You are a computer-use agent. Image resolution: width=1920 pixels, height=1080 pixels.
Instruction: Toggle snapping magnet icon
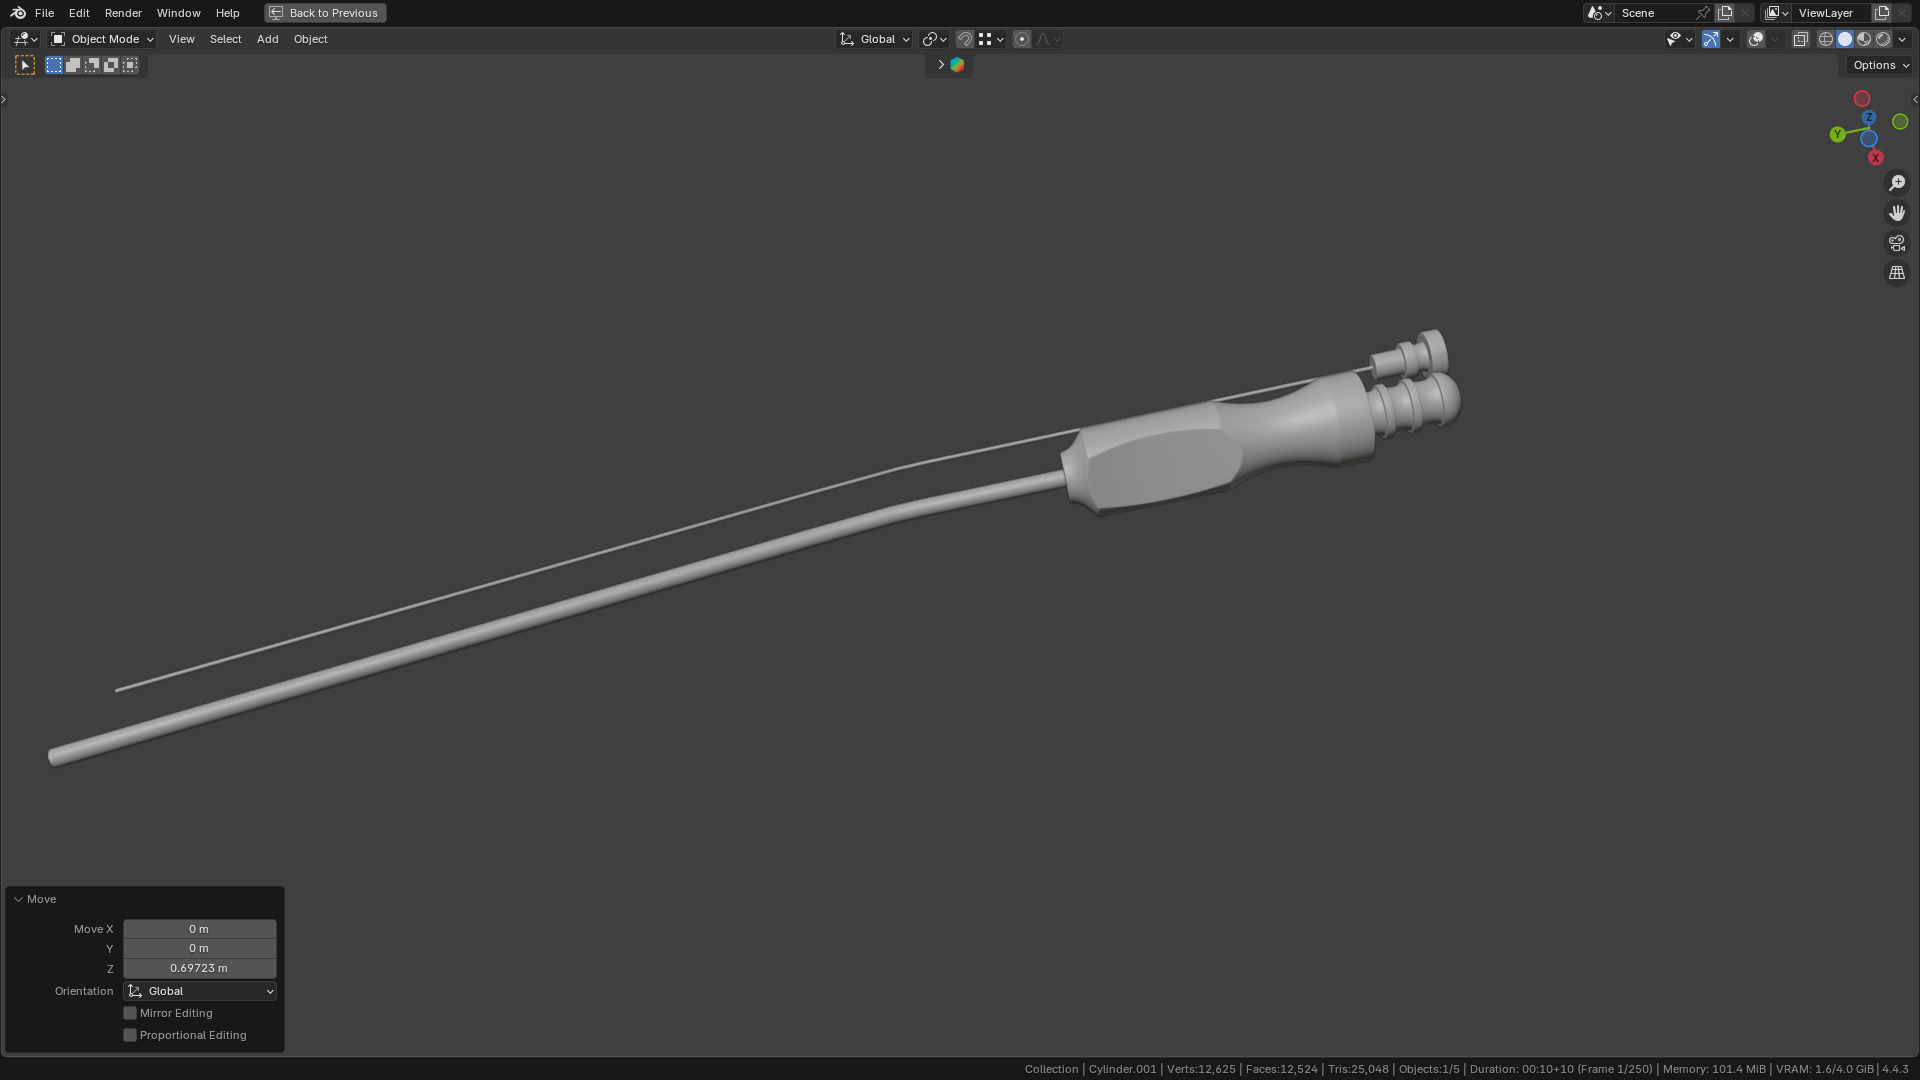point(964,39)
